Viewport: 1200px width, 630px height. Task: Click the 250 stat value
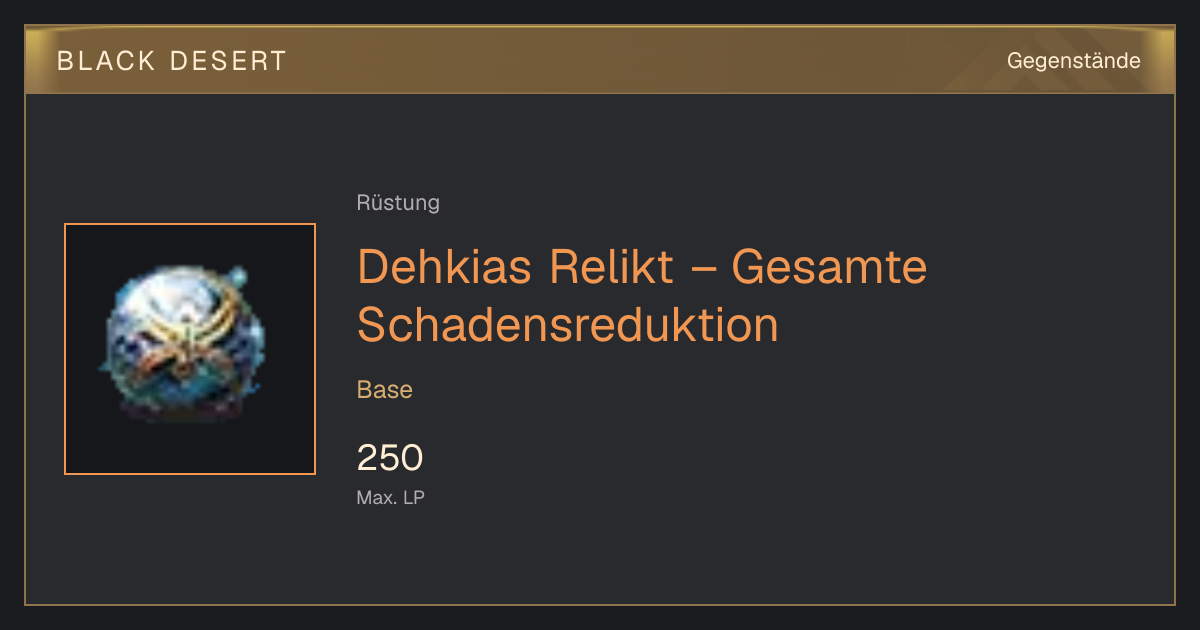click(x=390, y=458)
